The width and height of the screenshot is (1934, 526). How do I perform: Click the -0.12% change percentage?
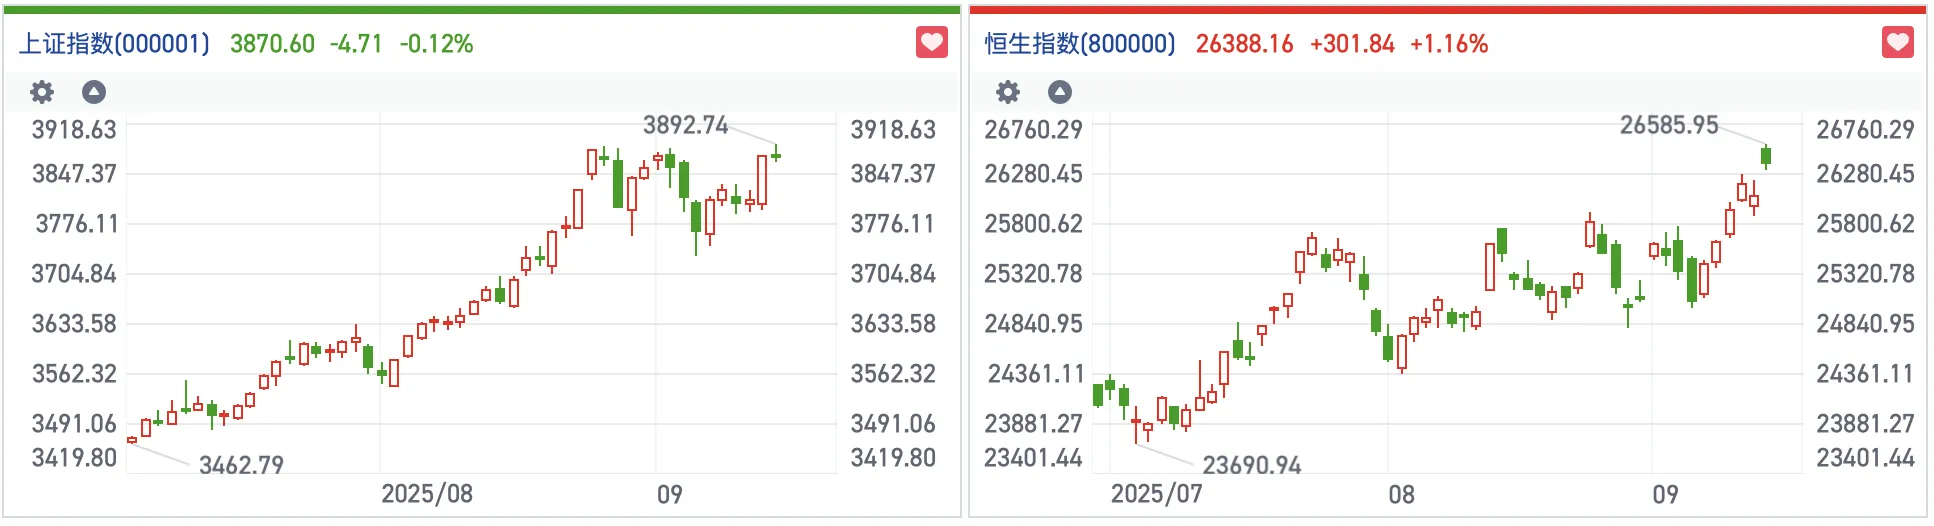click(x=436, y=44)
